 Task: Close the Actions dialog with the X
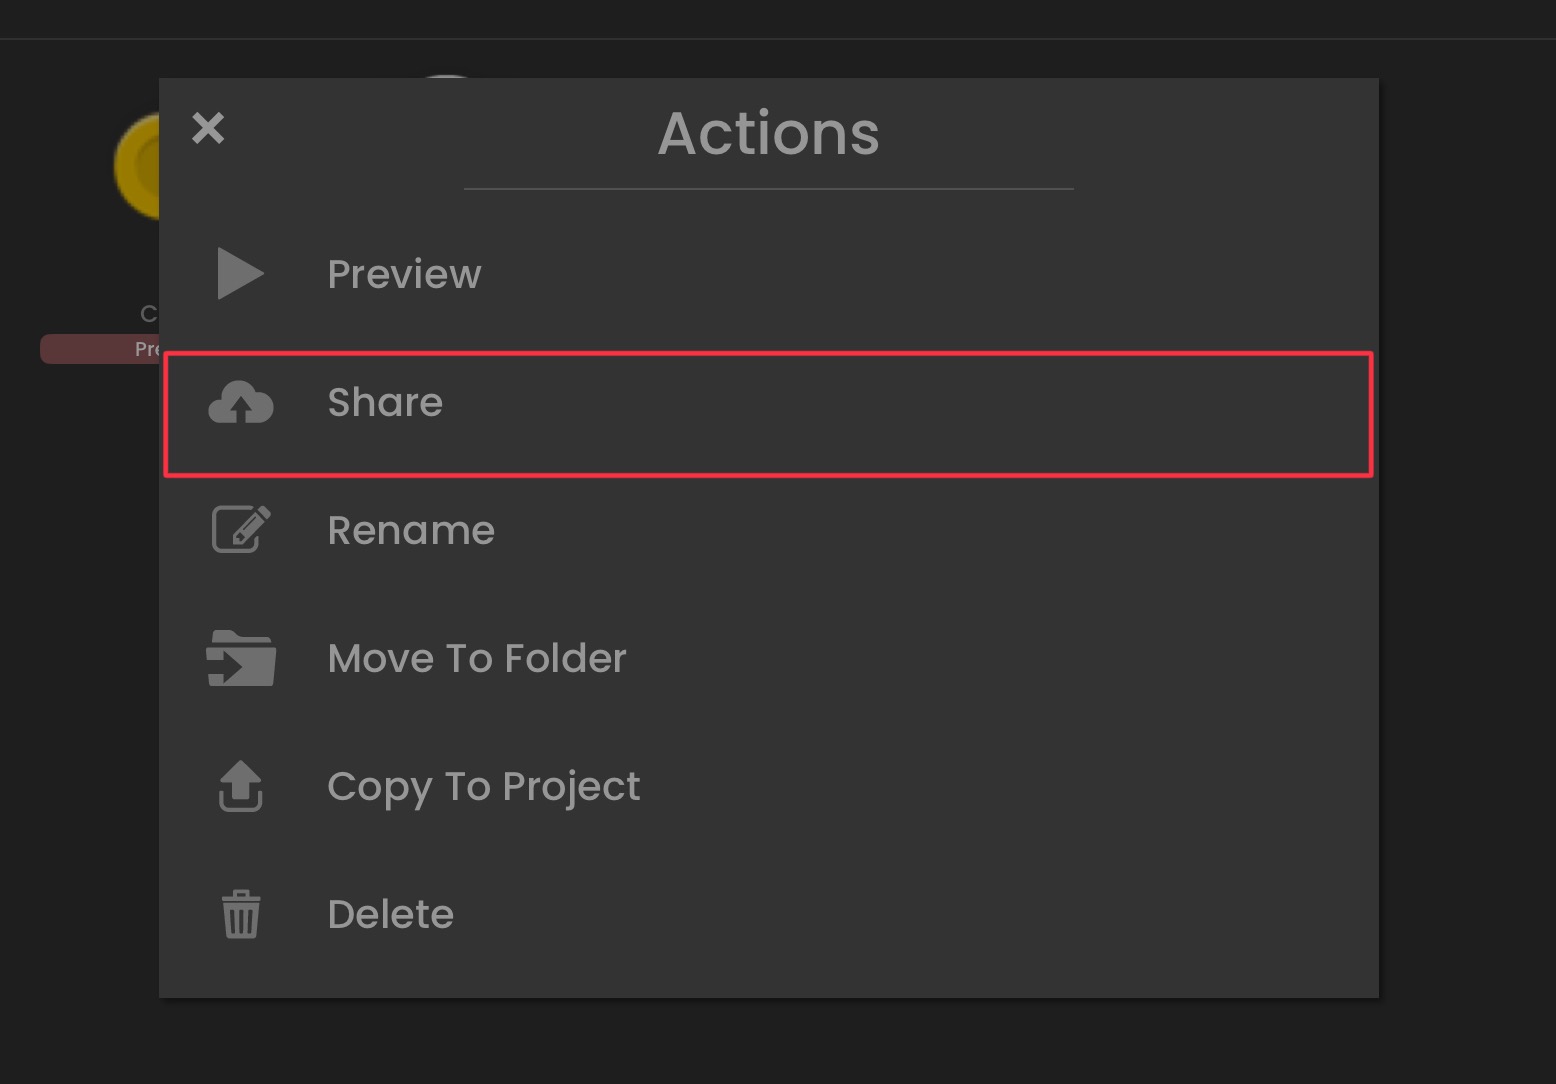pyautogui.click(x=208, y=128)
